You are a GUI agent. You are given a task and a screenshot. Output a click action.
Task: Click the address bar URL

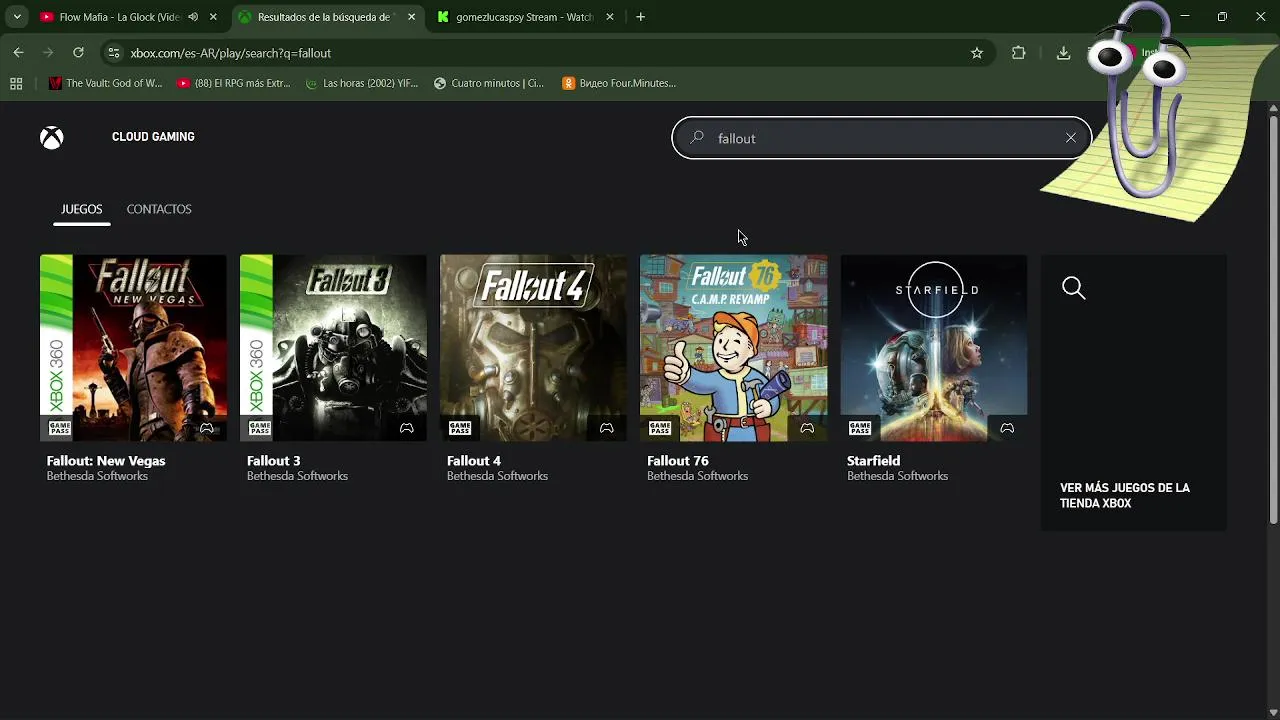click(230, 53)
